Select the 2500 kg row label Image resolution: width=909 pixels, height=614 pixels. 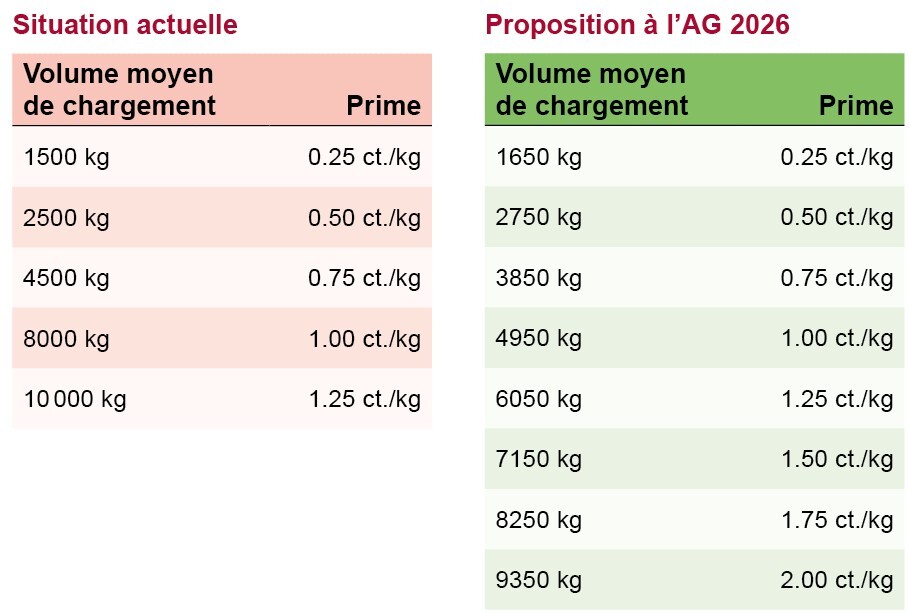pyautogui.click(x=66, y=218)
